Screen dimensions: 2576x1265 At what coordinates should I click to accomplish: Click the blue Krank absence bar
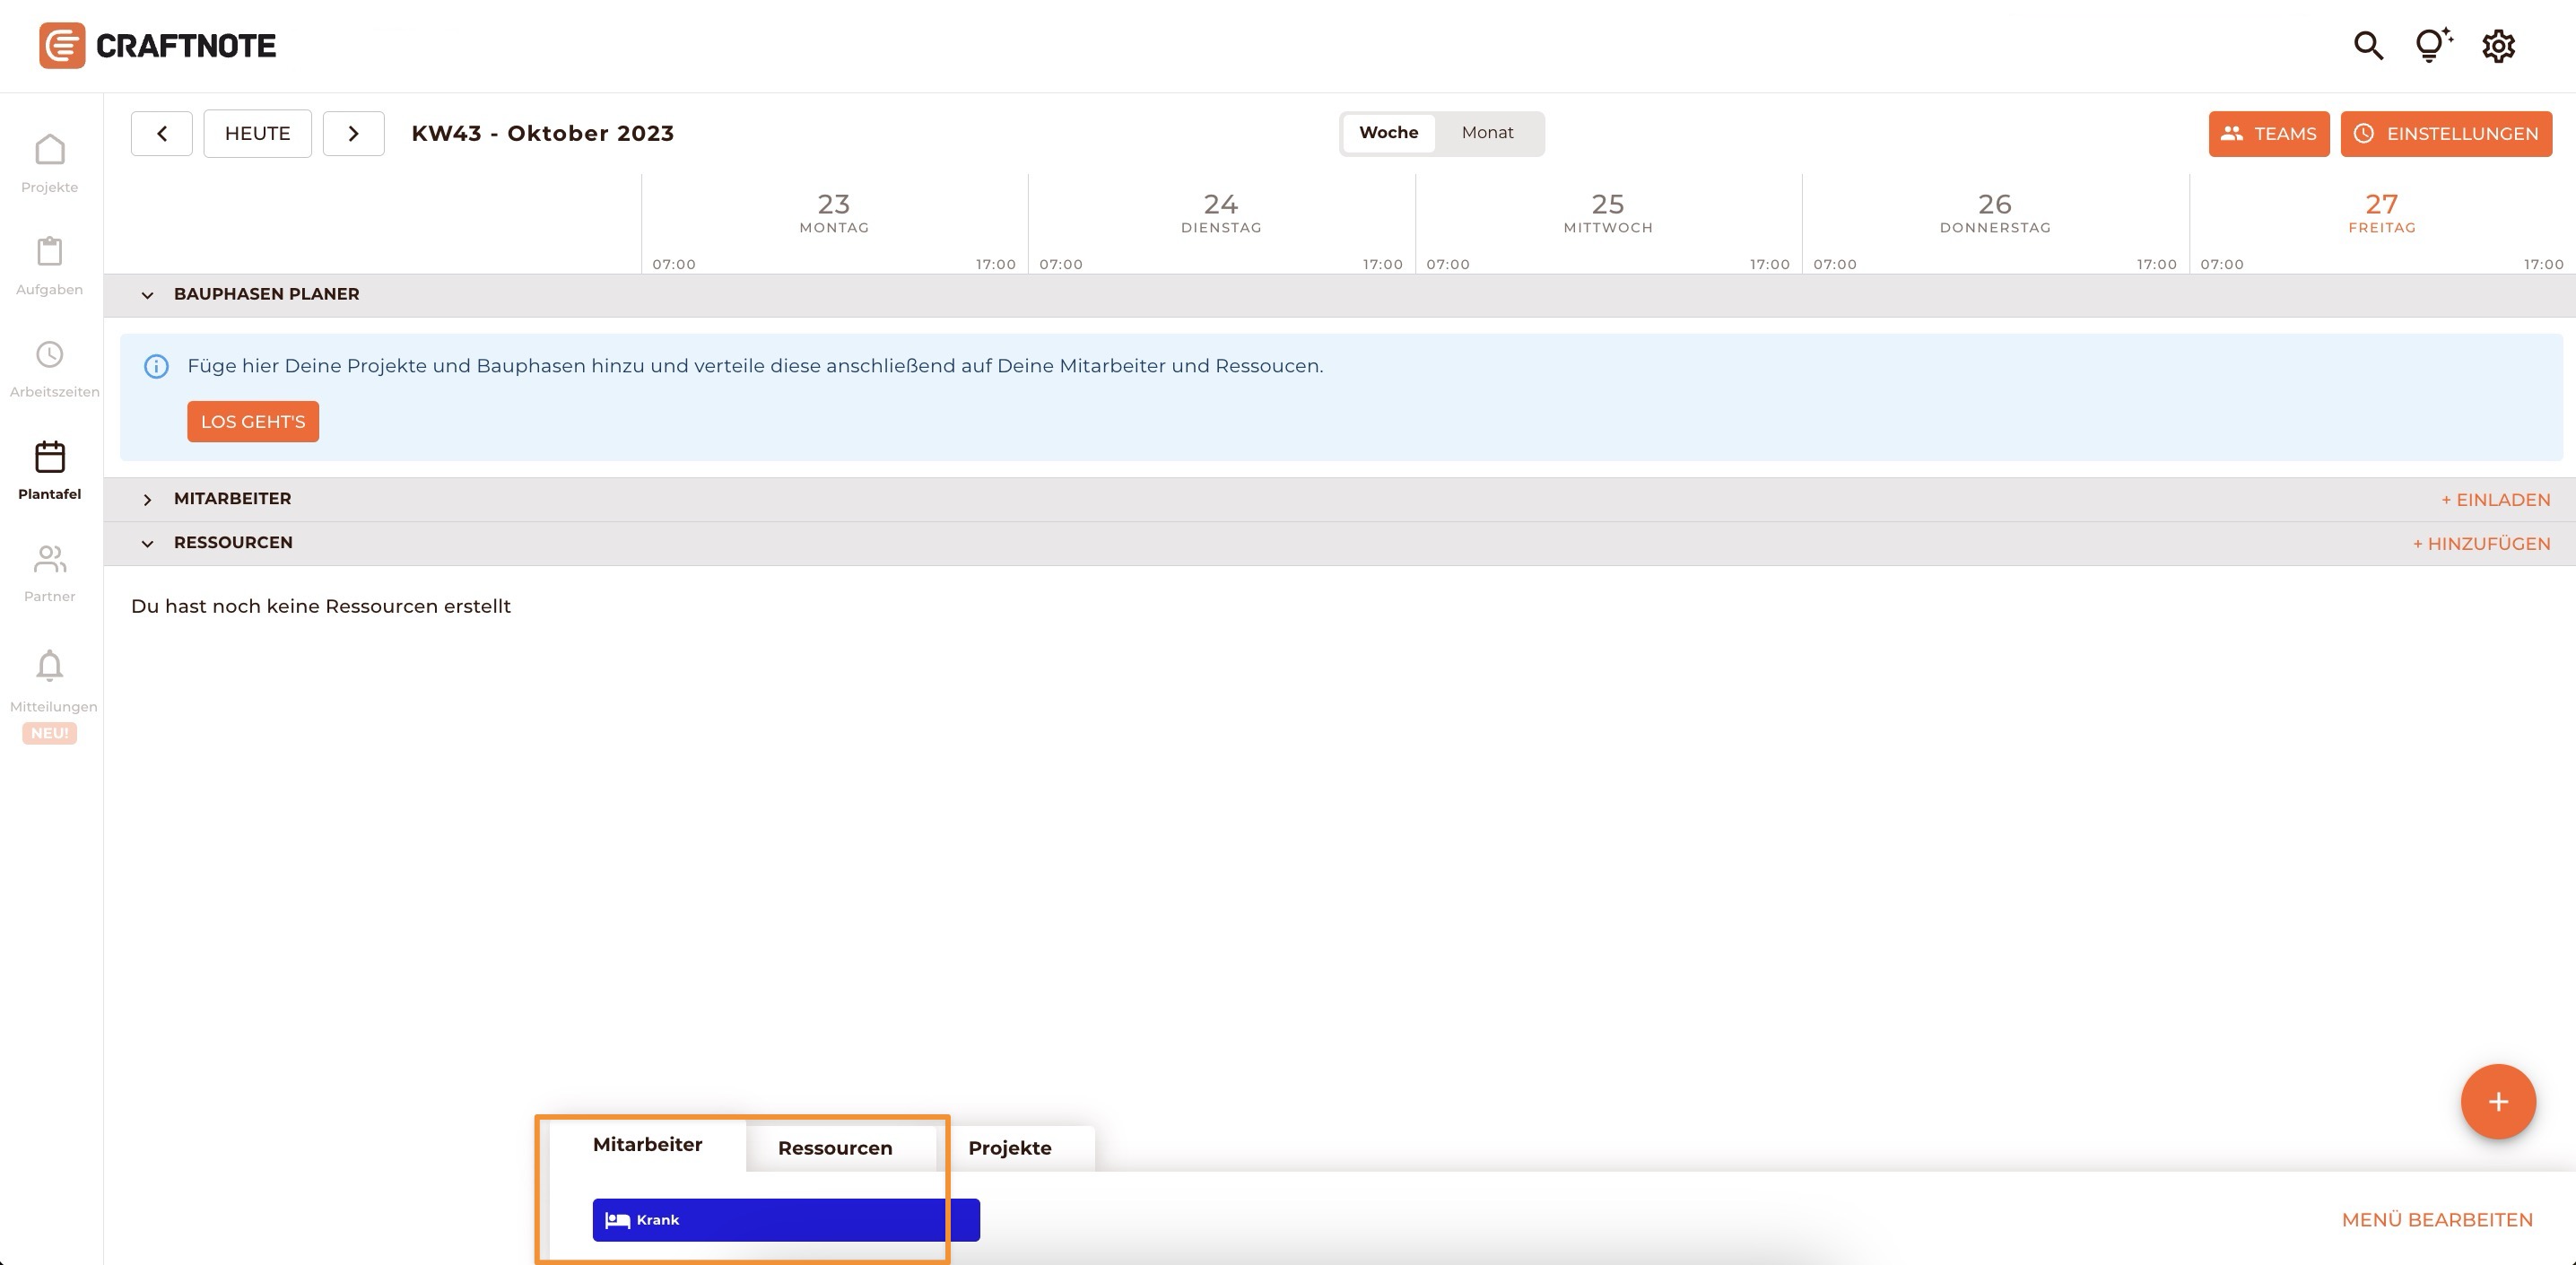(786, 1220)
